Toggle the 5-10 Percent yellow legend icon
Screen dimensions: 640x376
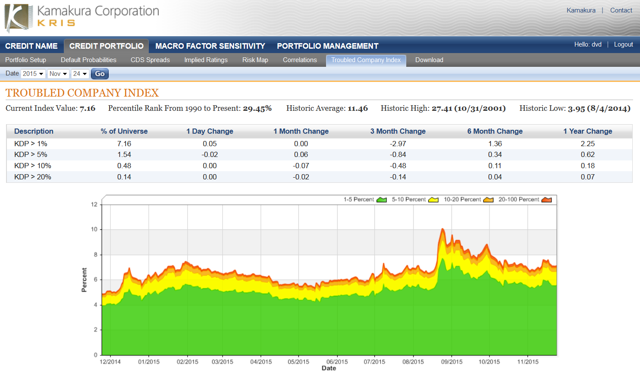click(433, 200)
